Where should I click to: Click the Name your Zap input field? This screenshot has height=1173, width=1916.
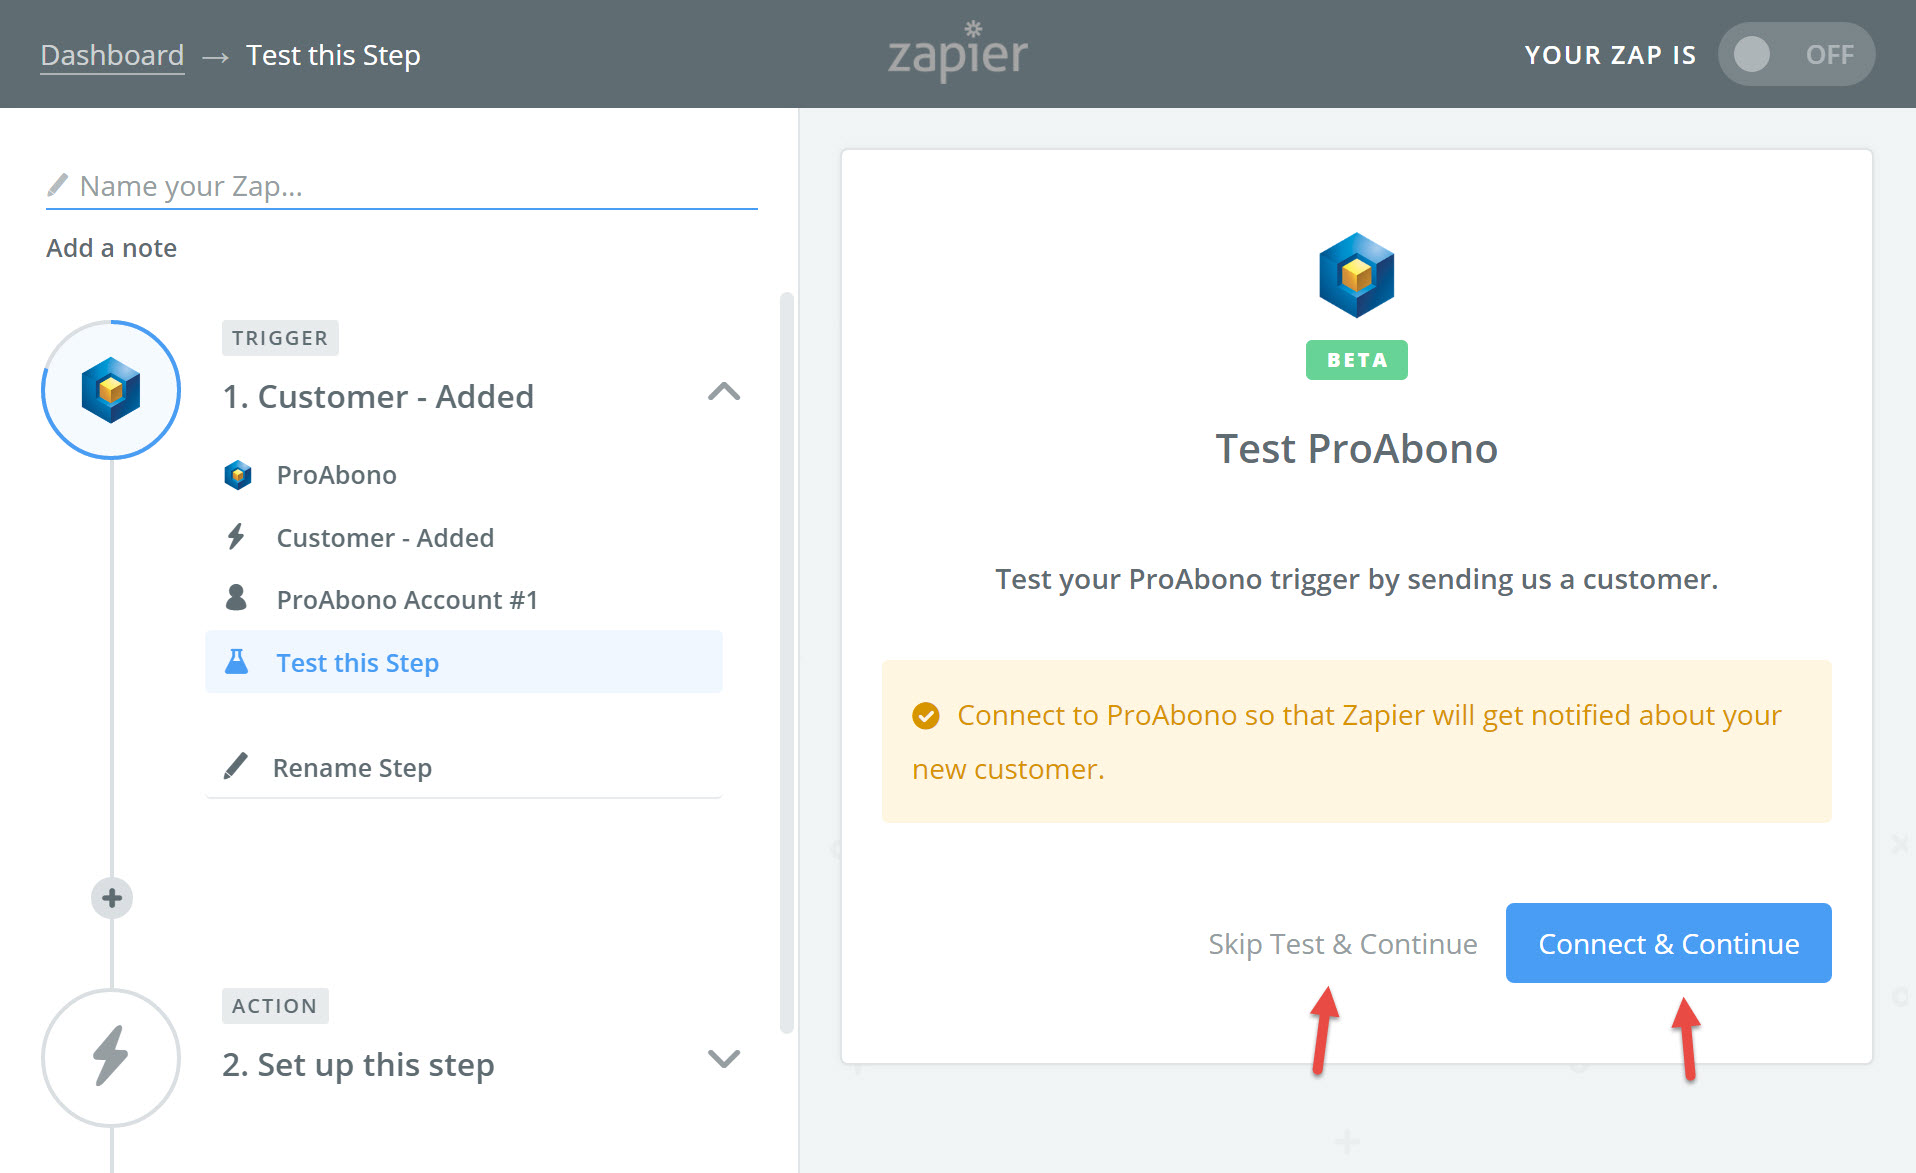402,186
